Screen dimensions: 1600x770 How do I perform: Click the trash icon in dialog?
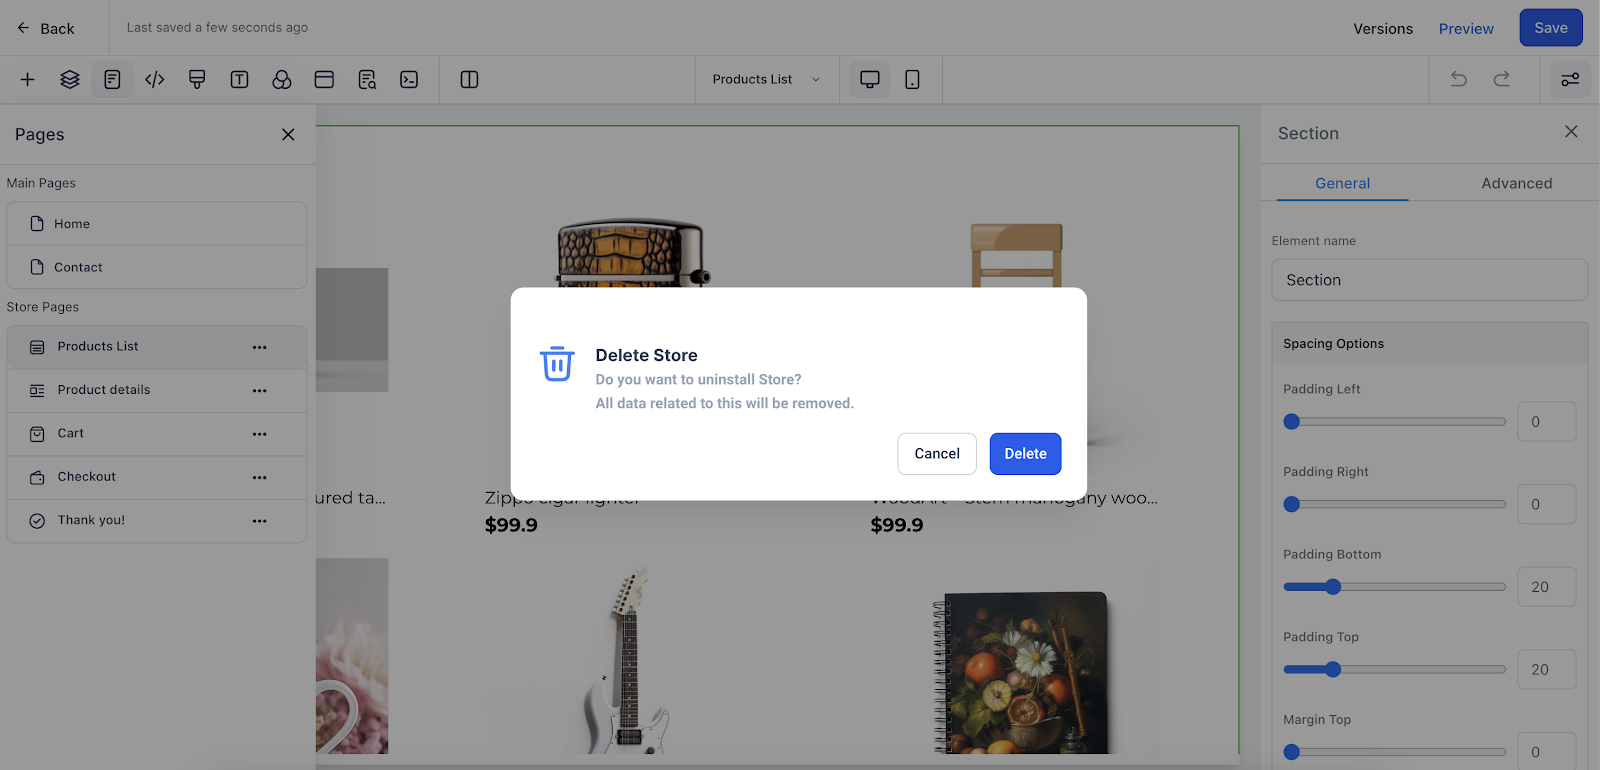[557, 364]
